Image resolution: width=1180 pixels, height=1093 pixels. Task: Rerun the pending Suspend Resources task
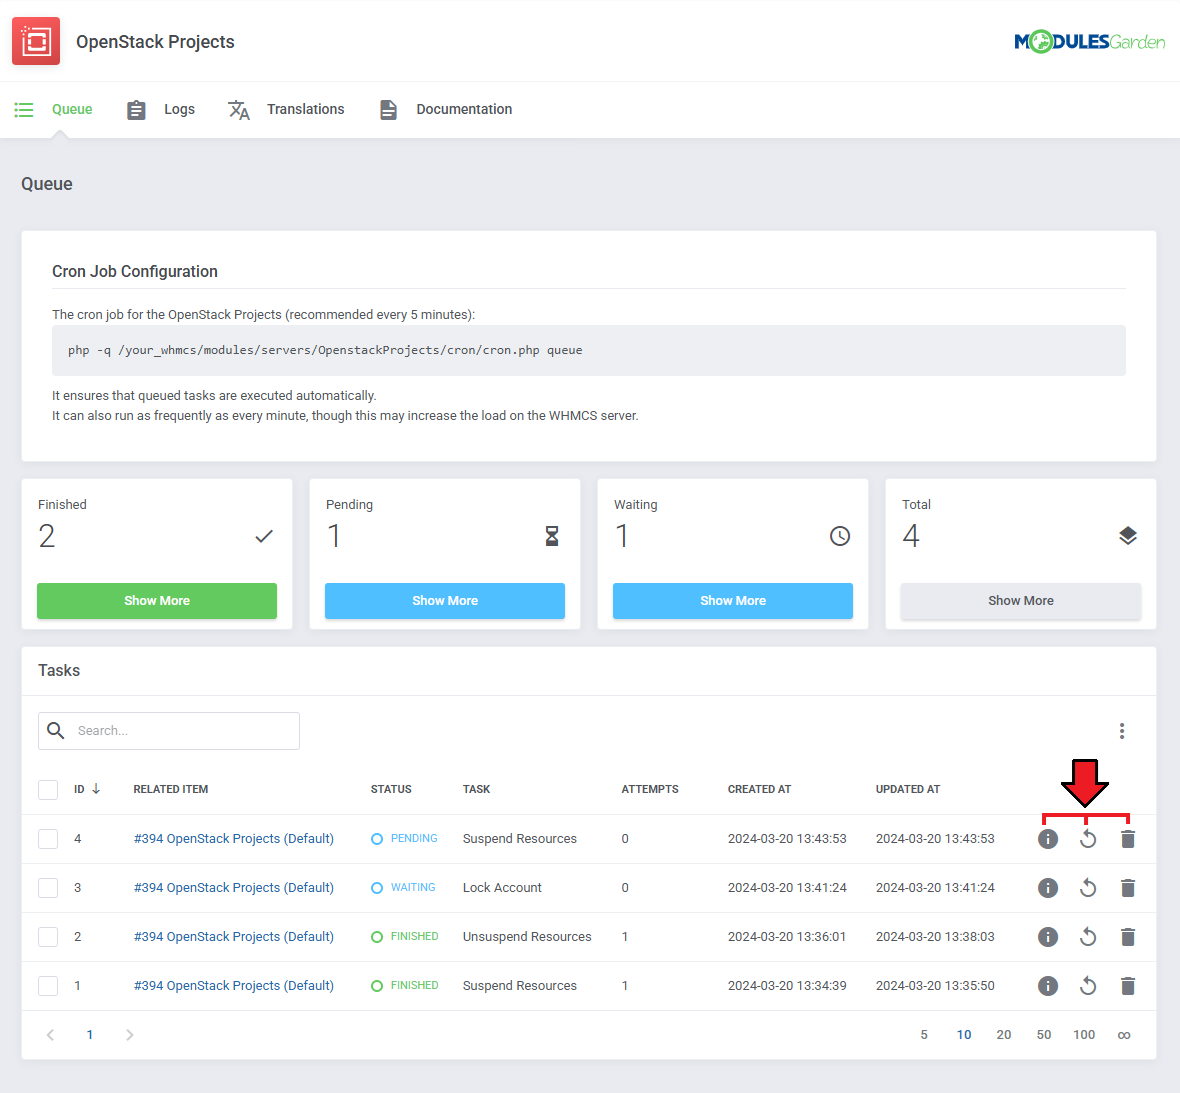pyautogui.click(x=1087, y=839)
